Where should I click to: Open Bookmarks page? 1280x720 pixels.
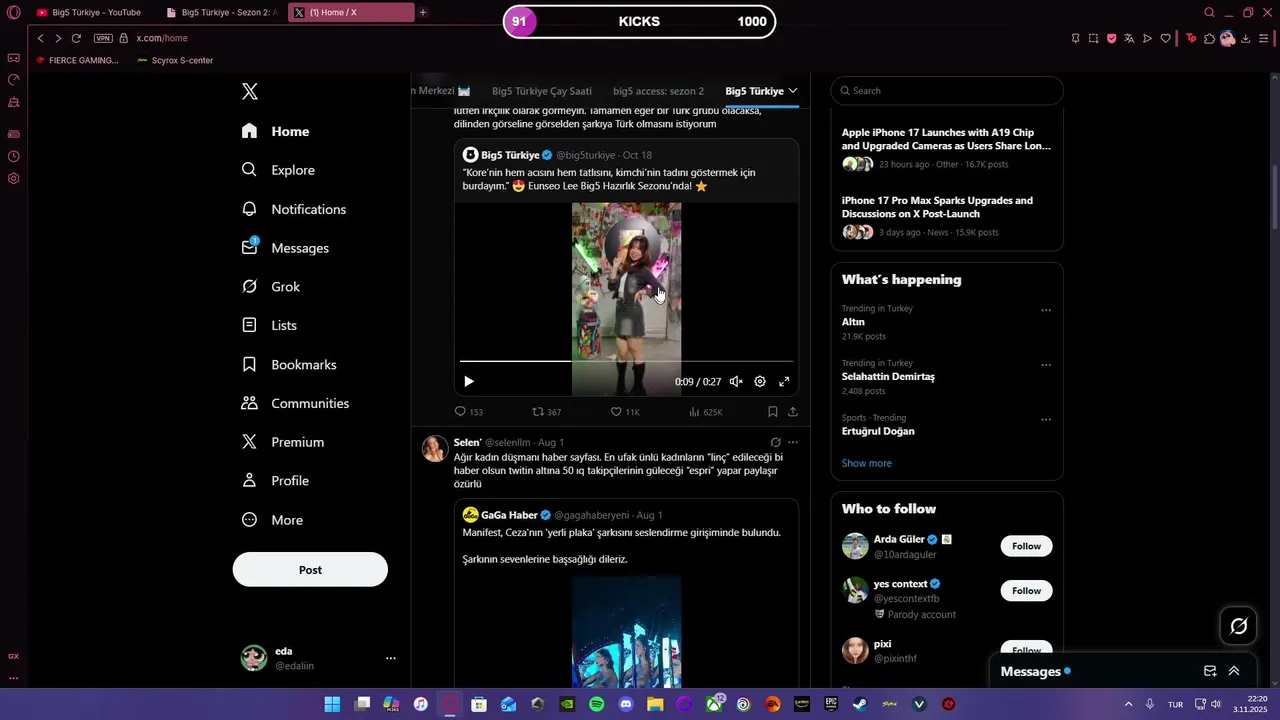click(x=289, y=365)
